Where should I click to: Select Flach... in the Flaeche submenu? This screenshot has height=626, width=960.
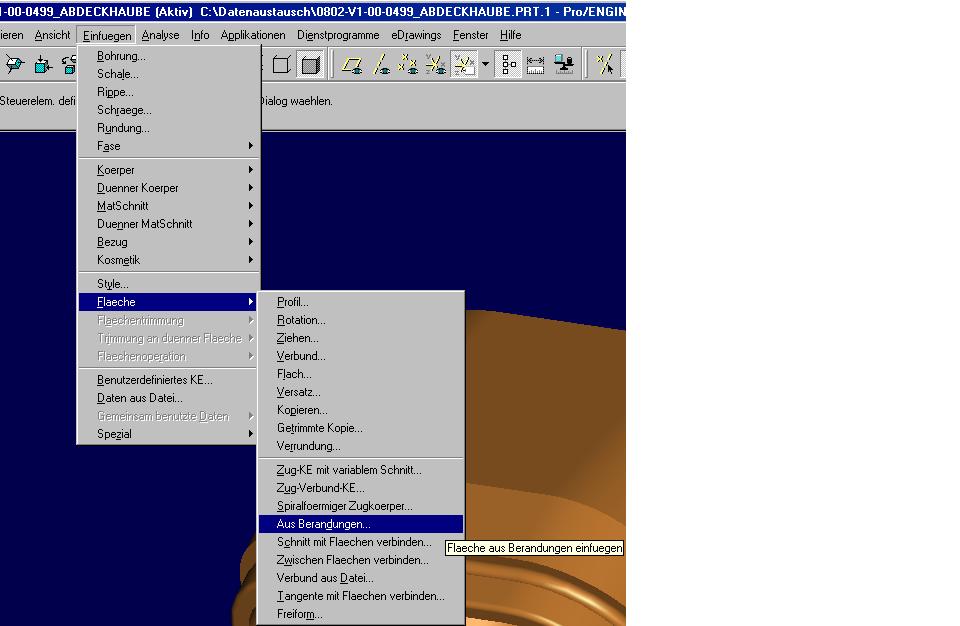361,374
